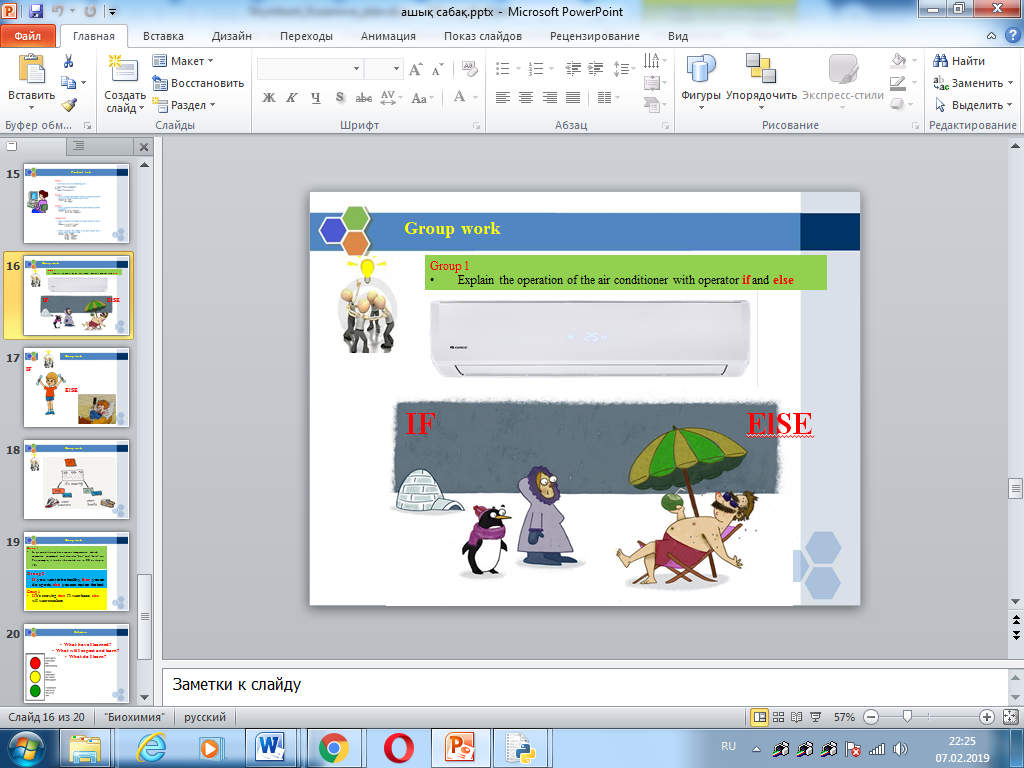Click the Вставить paste icon

click(31, 69)
